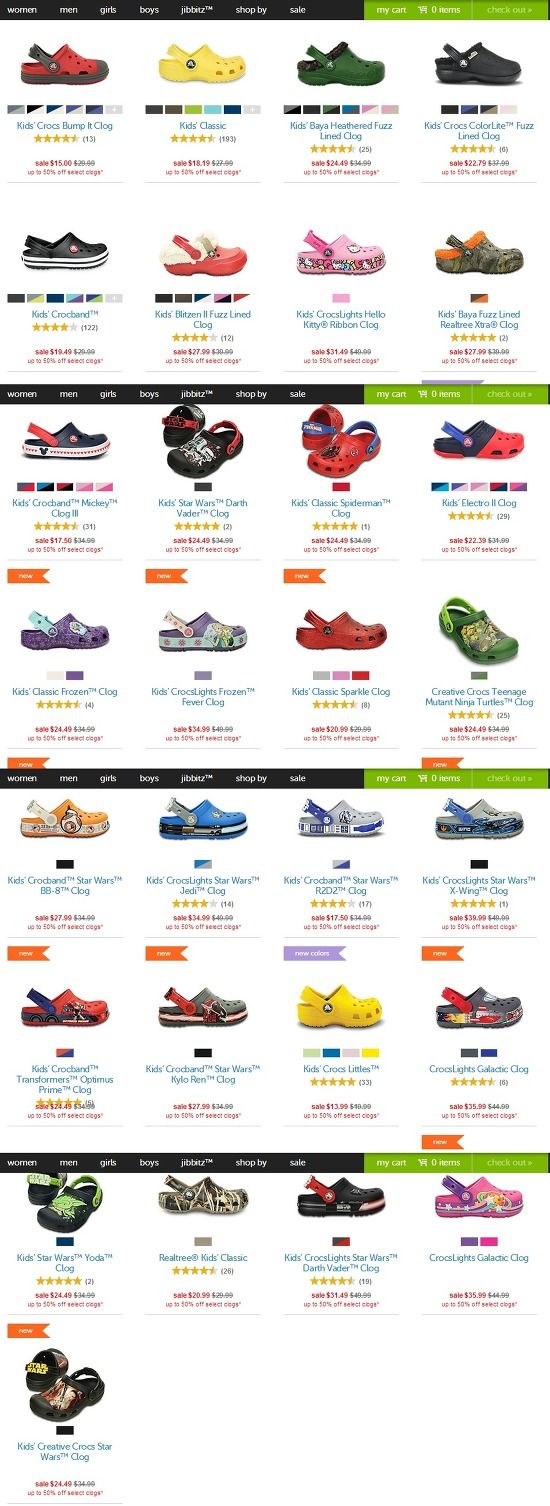Open the Kids' Creative Crocs Star Wars Clog link
Image resolution: width=550 pixels, height=1506 pixels.
click(65, 1452)
